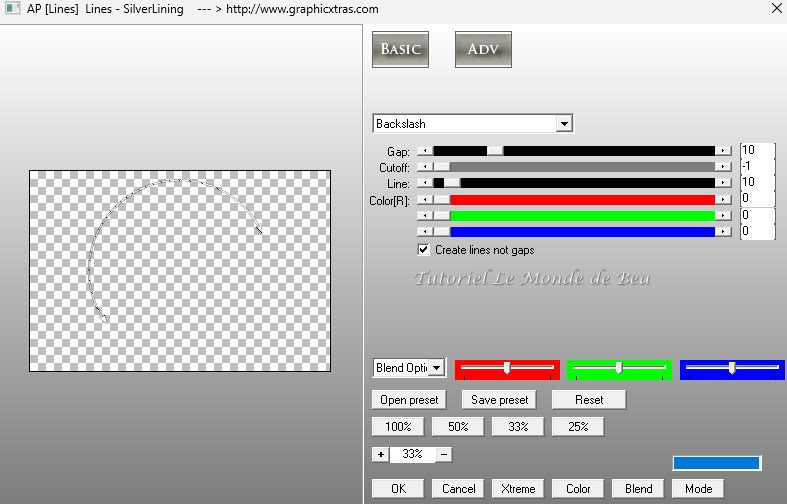The image size is (787, 504).
Task: Click left arrow of the Line slider
Action: [x=425, y=183]
